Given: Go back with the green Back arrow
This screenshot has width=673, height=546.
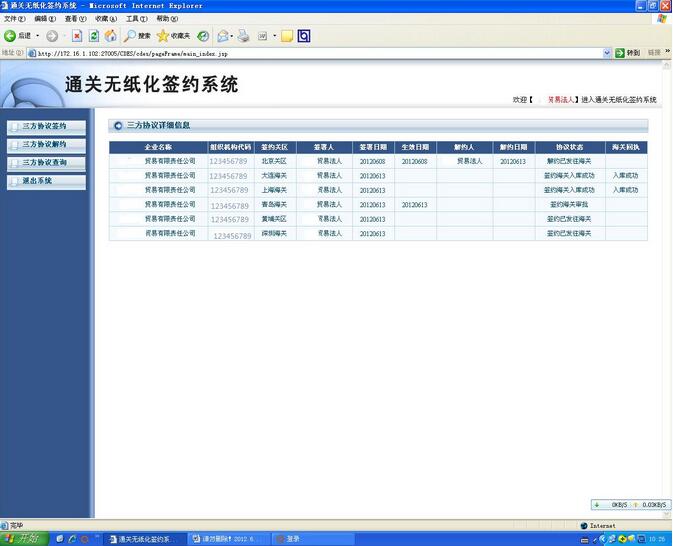Looking at the screenshot, I should pyautogui.click(x=17, y=36).
